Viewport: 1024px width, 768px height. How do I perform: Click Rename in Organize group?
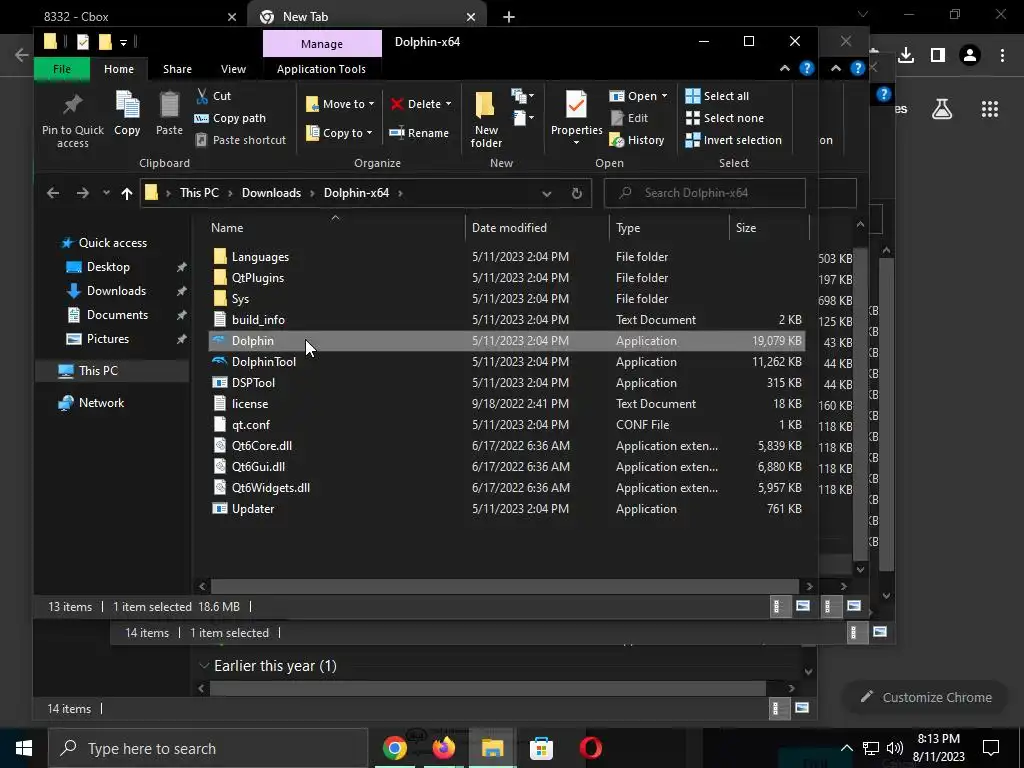point(419,133)
